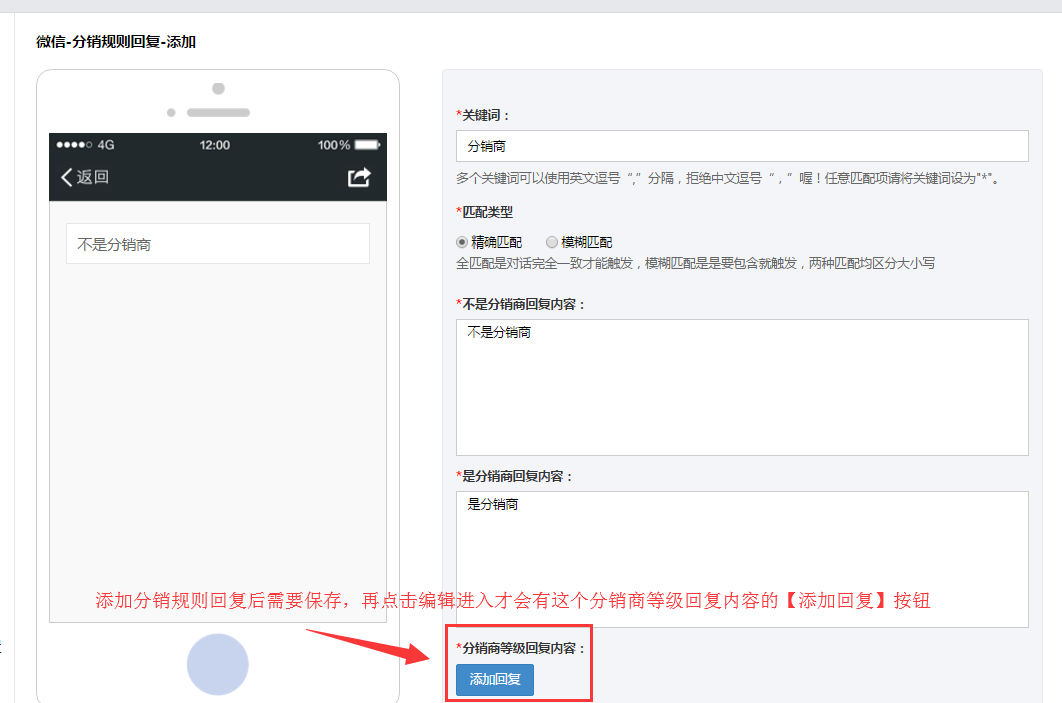Click the 12:00 time in status bar
Viewport: 1062px width, 703px height.
(215, 145)
